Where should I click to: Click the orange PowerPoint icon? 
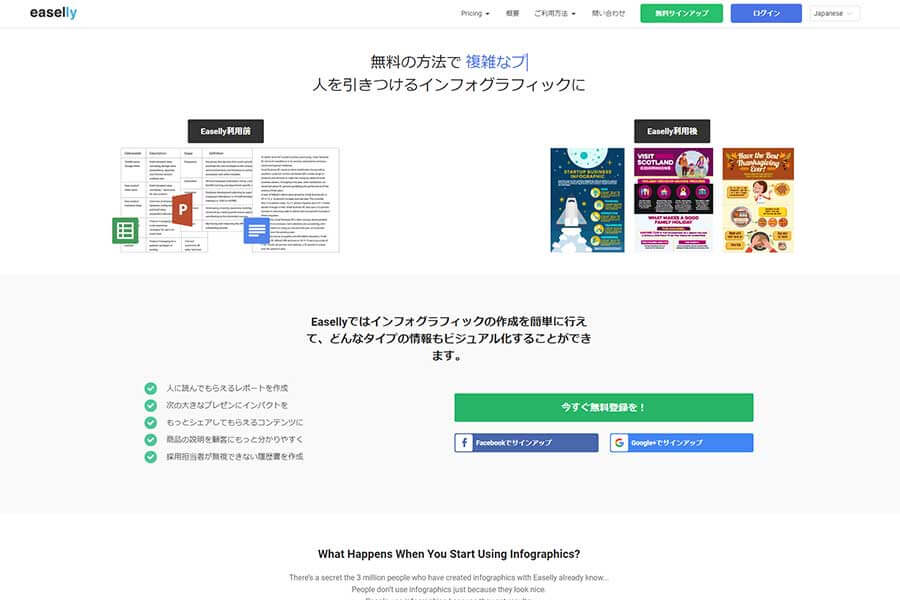click(x=183, y=209)
